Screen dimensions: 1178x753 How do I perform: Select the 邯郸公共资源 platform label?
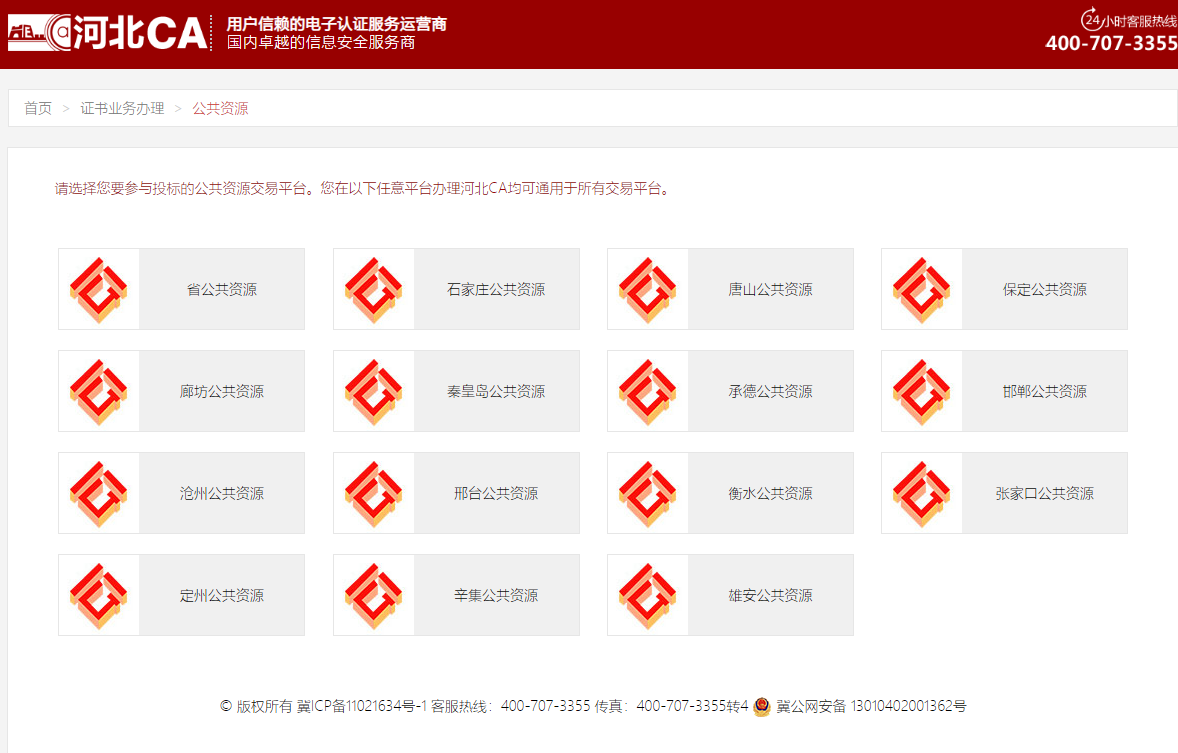coord(1044,391)
